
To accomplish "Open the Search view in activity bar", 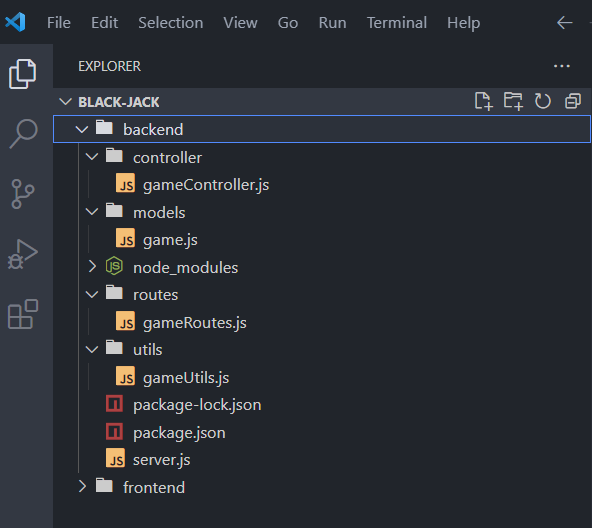I will coord(23,133).
